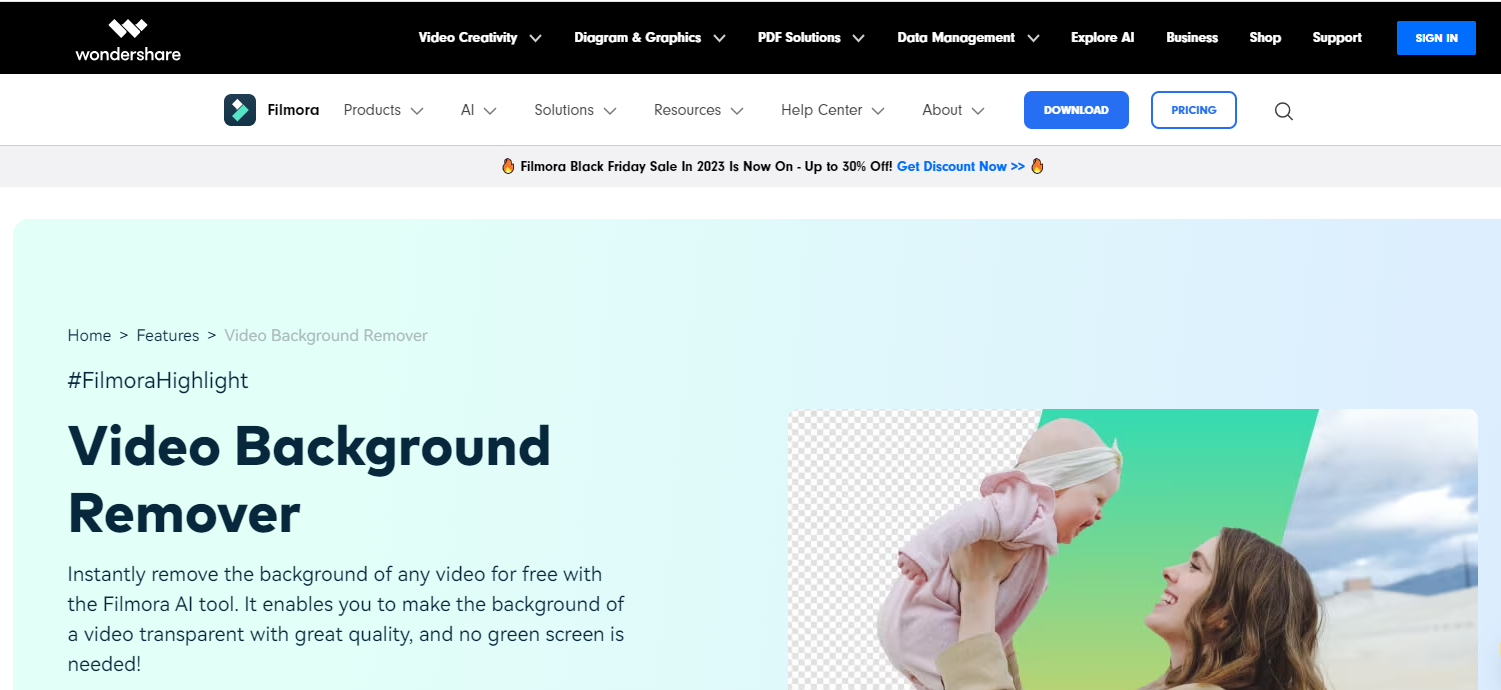Expand the Video Creativity chevron

point(535,38)
